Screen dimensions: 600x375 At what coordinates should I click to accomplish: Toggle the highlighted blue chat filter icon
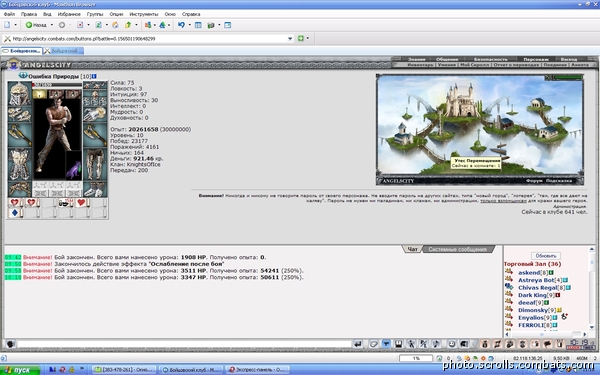point(386,344)
